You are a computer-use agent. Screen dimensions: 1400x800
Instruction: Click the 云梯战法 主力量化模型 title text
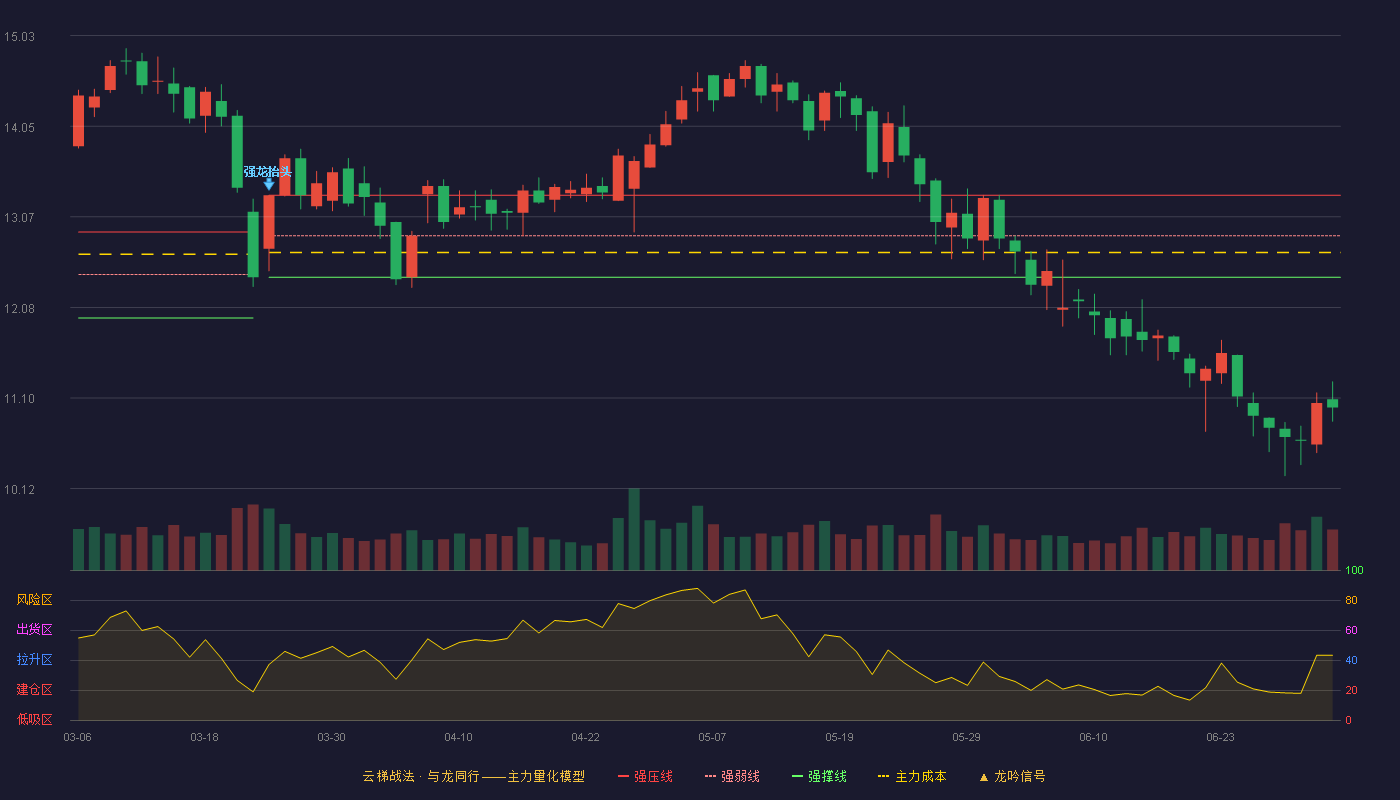[473, 776]
